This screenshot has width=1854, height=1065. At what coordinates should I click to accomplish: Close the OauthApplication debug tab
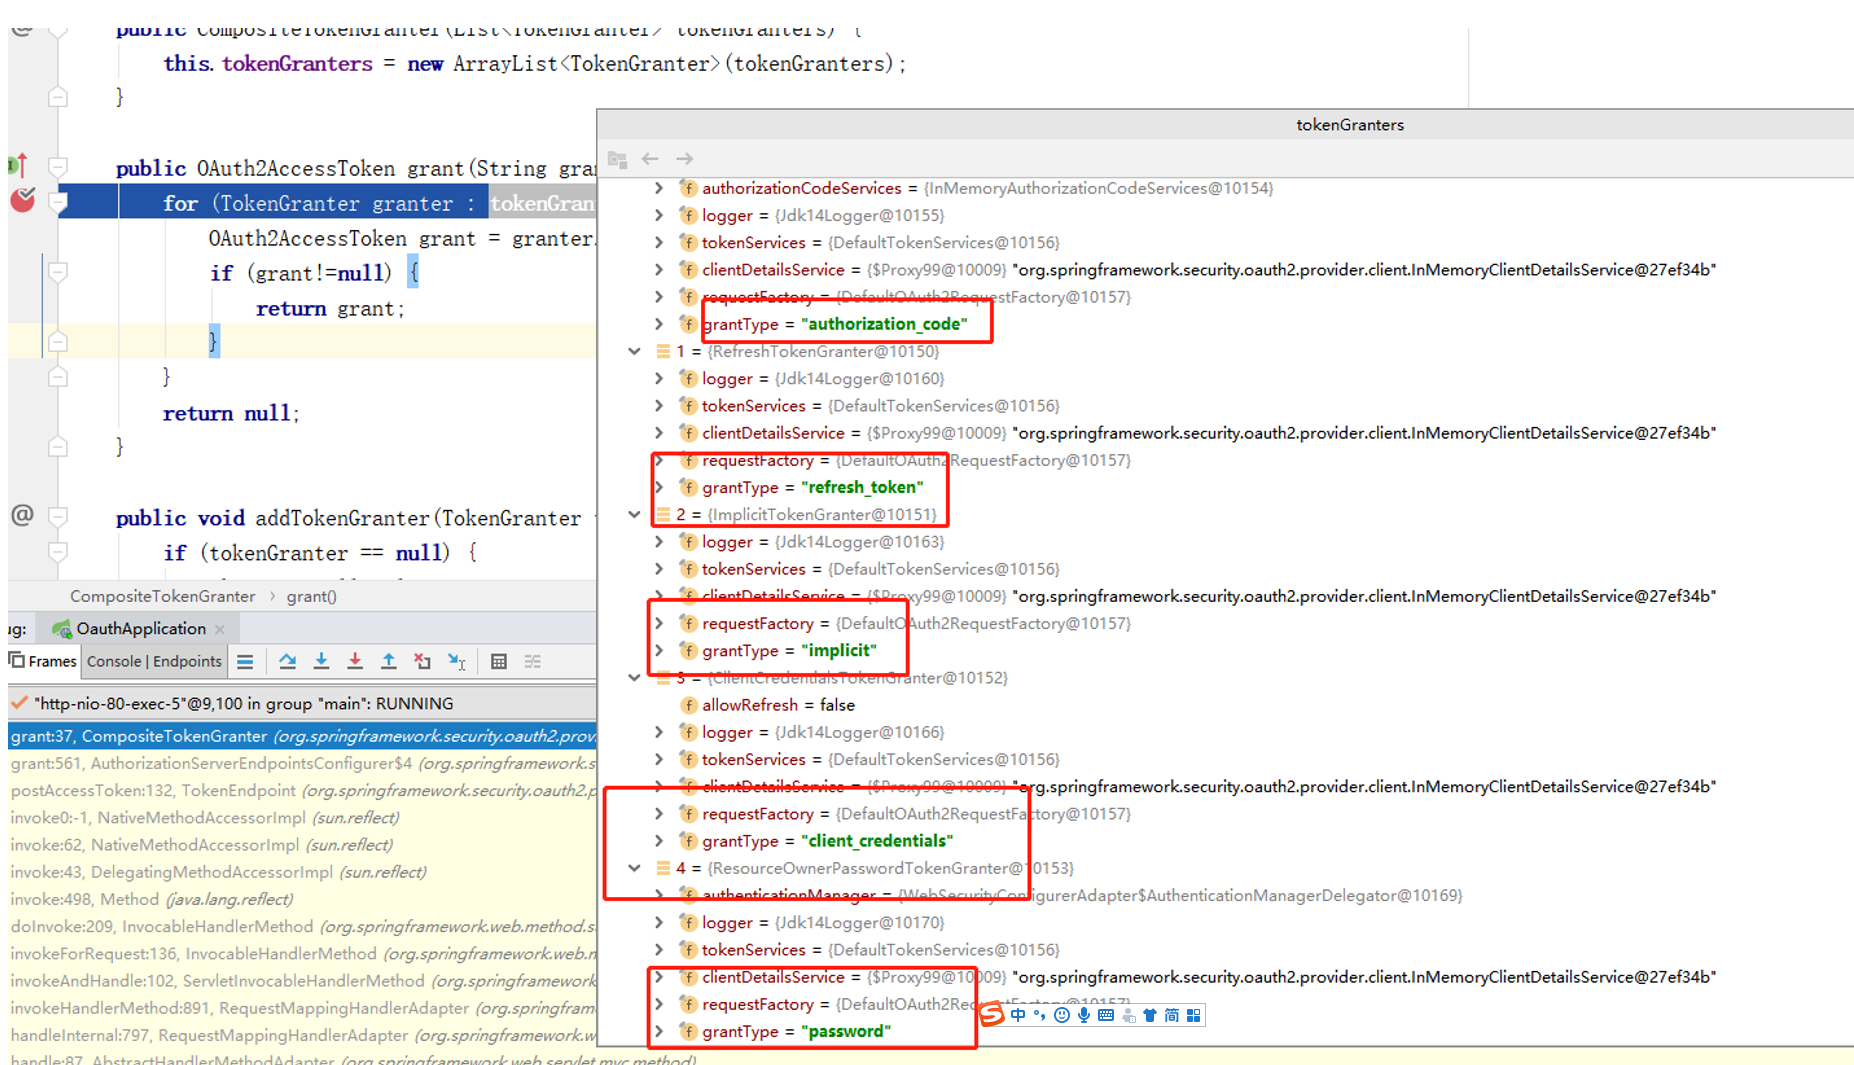220,629
